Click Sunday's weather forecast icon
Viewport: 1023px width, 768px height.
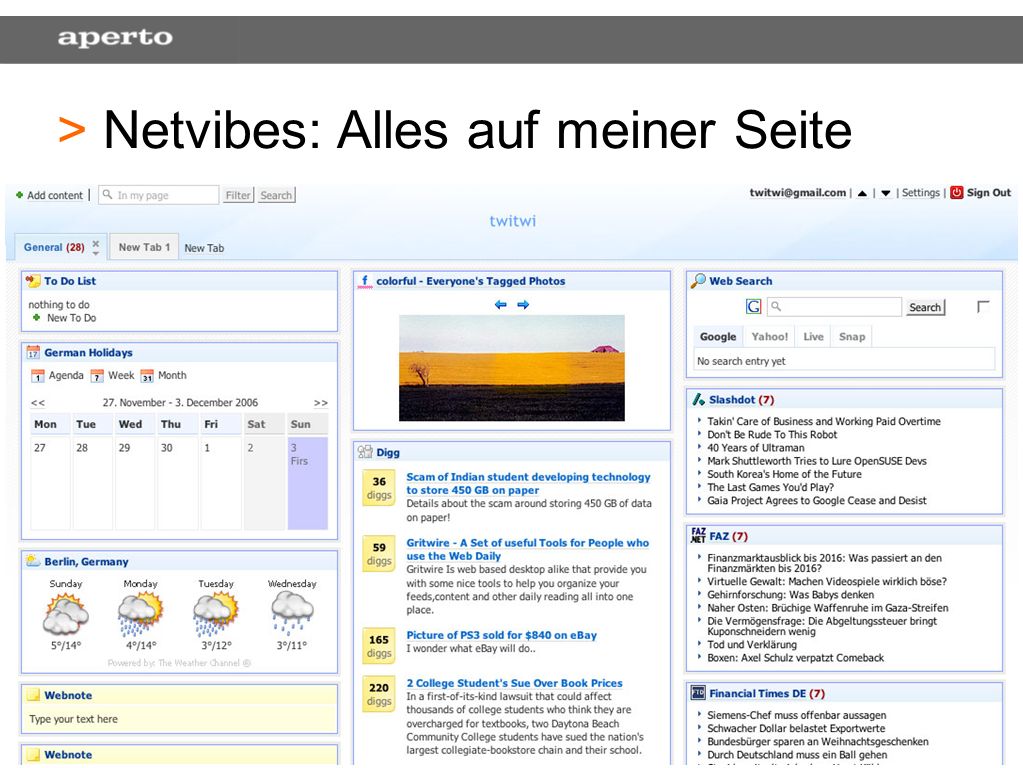pyautogui.click(x=65, y=614)
